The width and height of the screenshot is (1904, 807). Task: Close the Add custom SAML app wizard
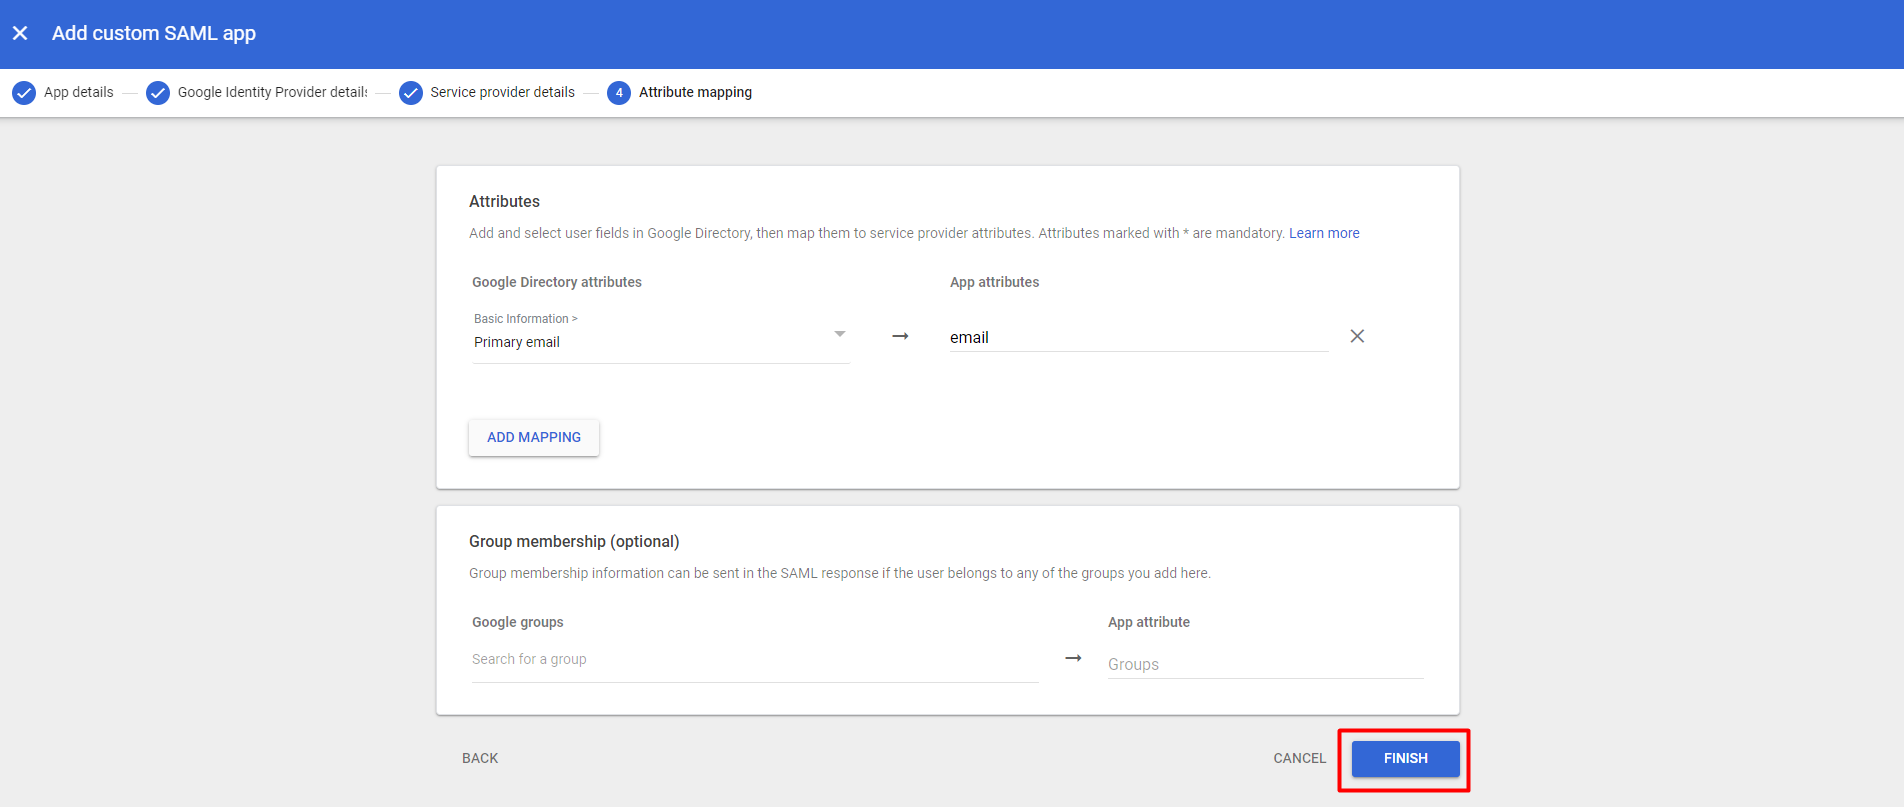pyautogui.click(x=20, y=33)
